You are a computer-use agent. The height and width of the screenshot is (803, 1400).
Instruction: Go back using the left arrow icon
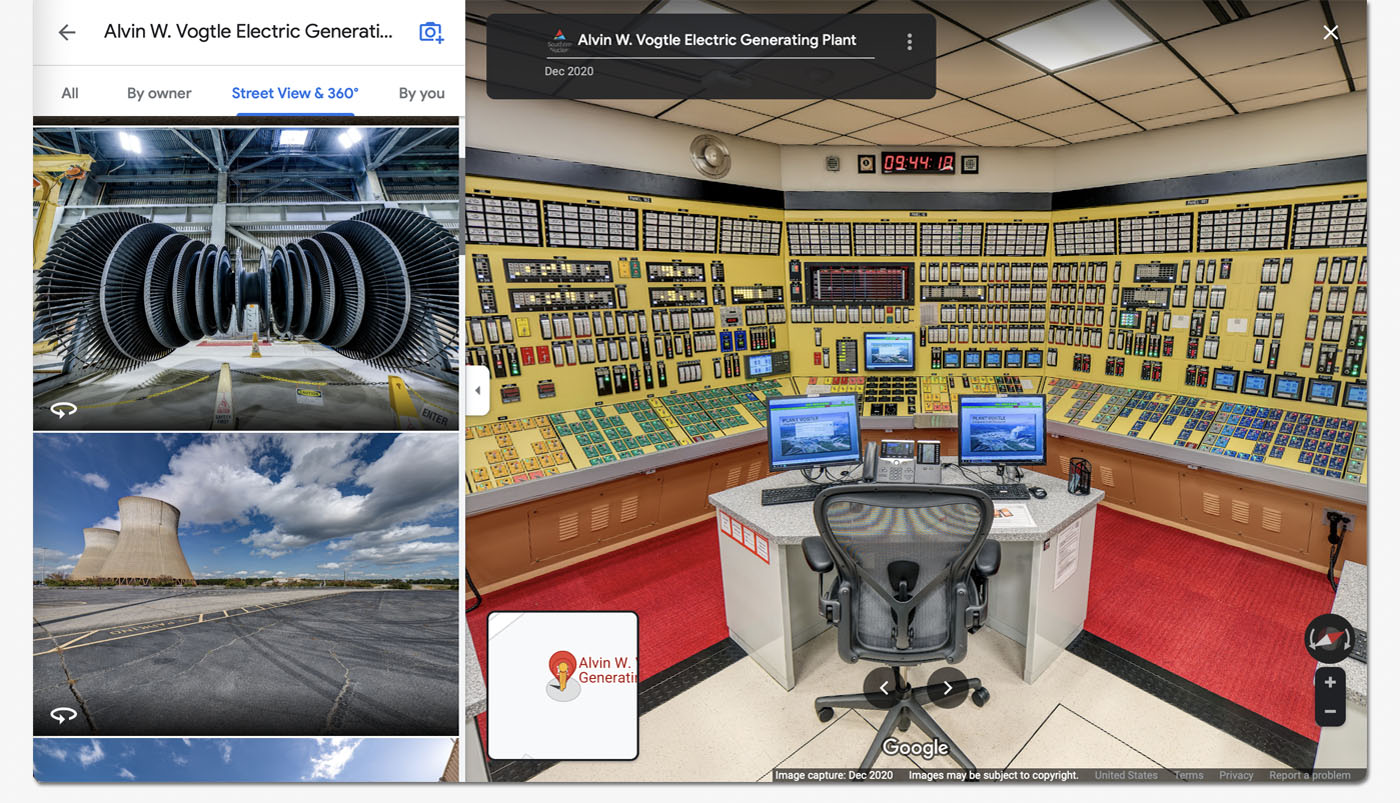[67, 32]
